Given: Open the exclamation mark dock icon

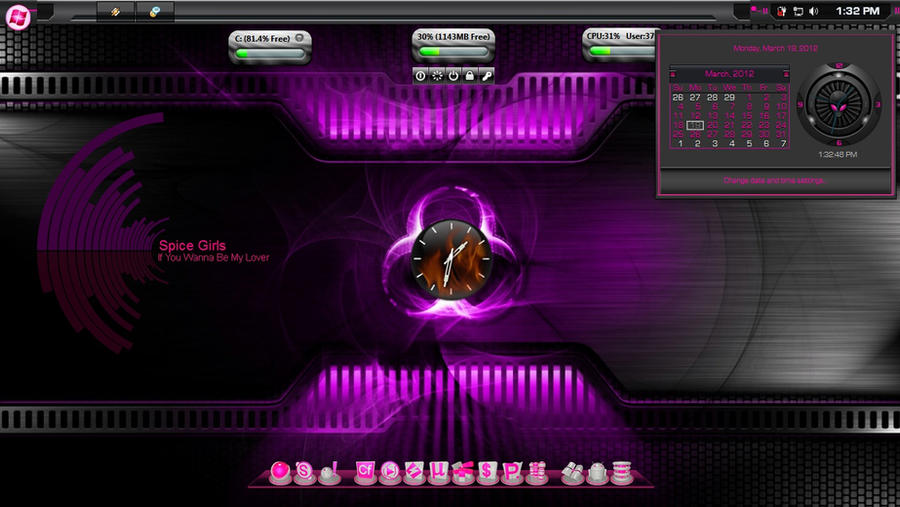Looking at the screenshot, I should (329, 473).
